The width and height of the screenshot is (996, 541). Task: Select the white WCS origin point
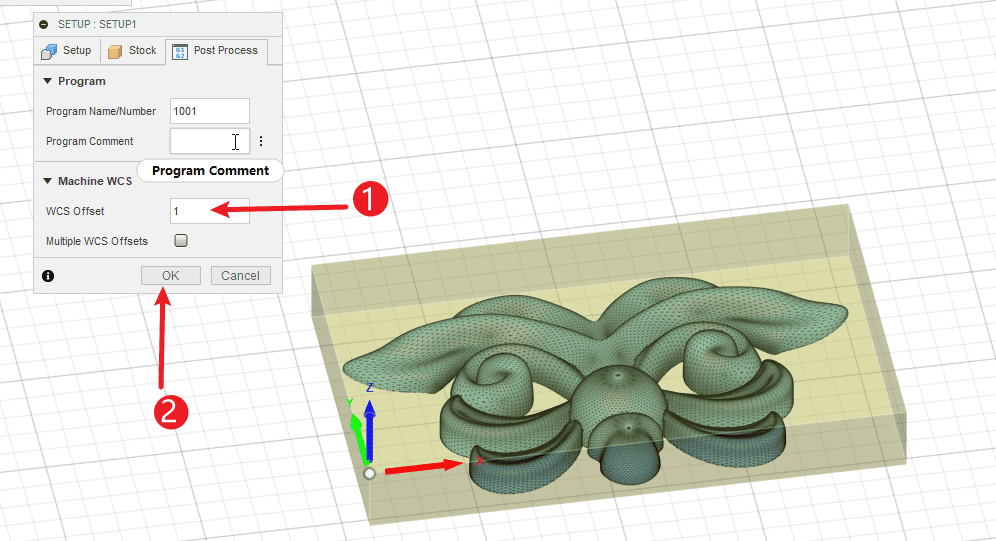click(x=369, y=473)
